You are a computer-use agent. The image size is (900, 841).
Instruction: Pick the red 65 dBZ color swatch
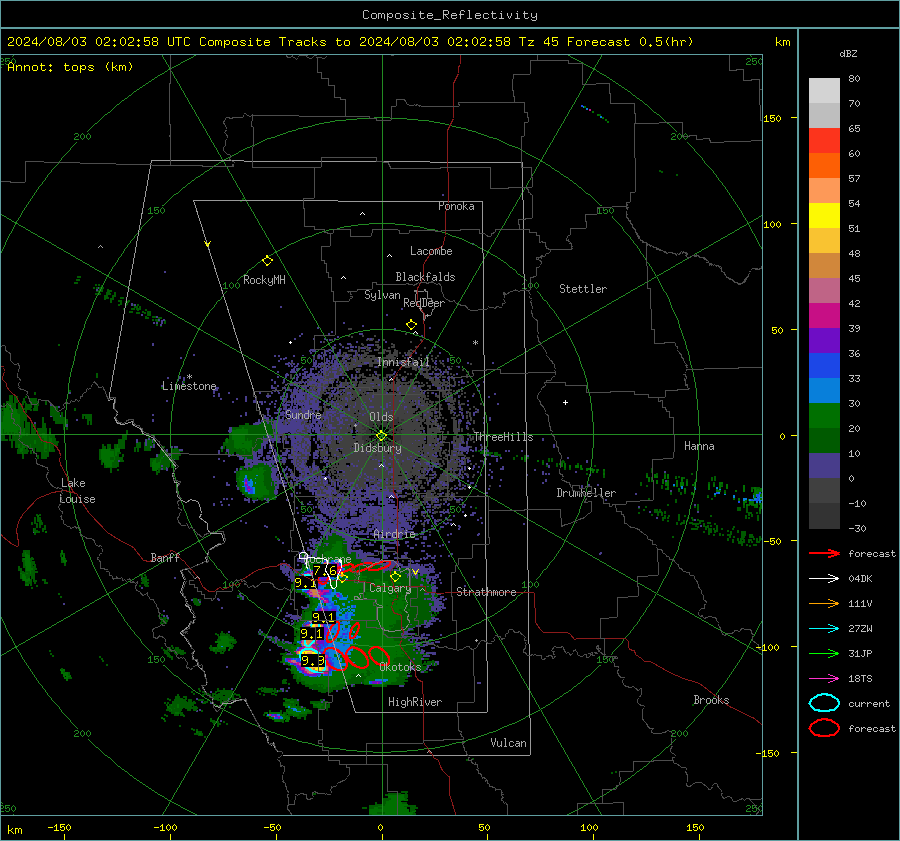pos(824,140)
